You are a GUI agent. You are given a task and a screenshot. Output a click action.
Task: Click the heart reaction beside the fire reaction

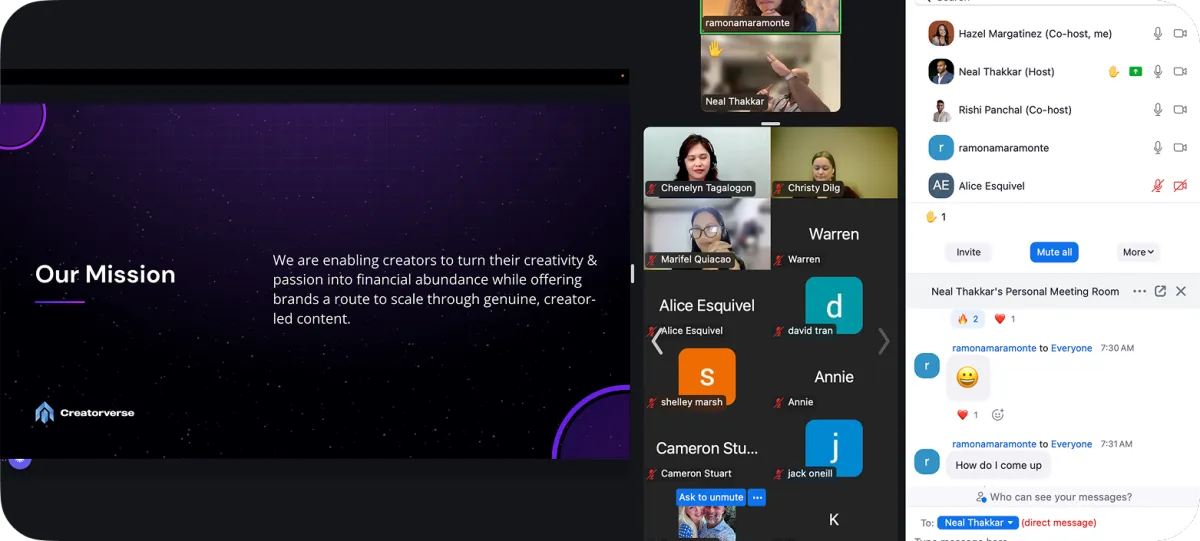1005,319
